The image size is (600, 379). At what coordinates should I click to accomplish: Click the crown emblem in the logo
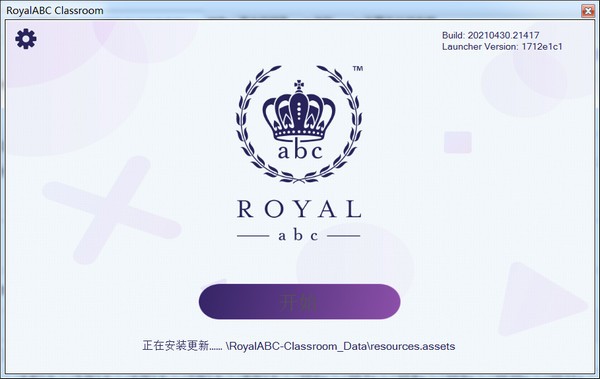299,111
